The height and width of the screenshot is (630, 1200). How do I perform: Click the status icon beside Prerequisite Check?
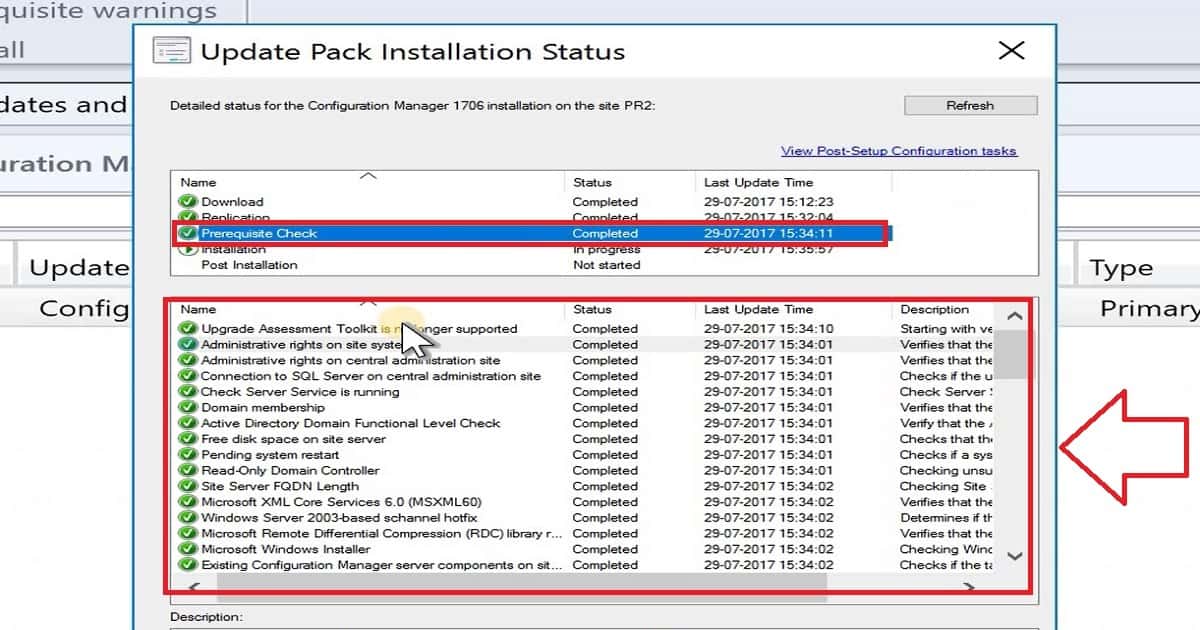[188, 233]
